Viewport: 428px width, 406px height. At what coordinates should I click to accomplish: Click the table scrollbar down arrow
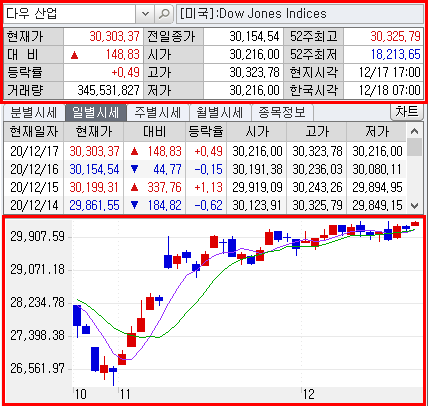(415, 206)
